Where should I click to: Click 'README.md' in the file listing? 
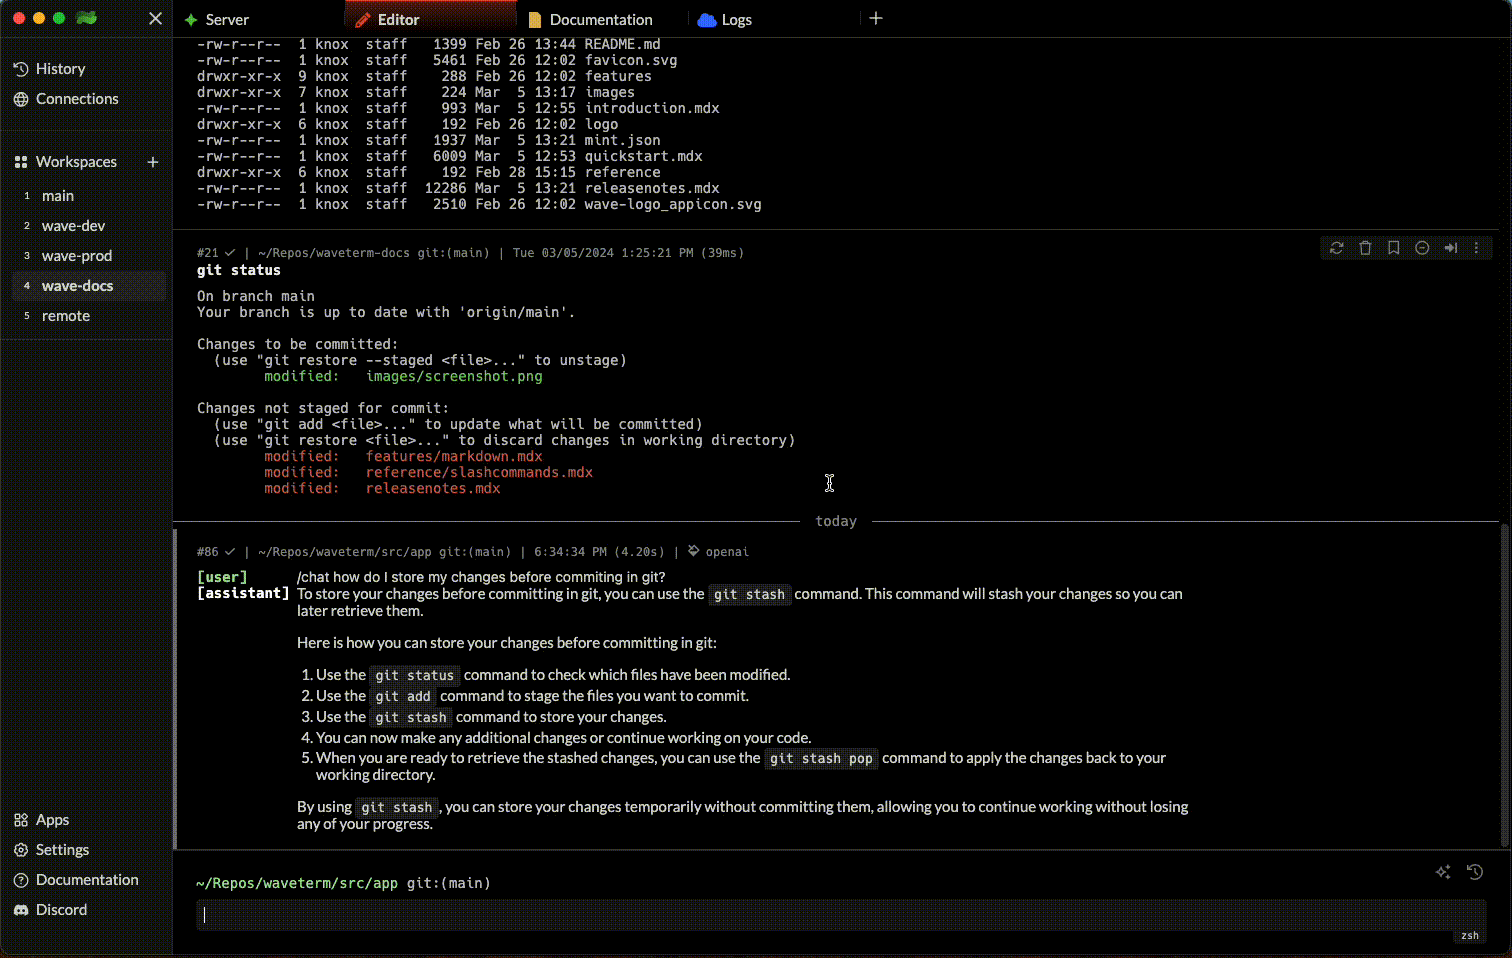(623, 44)
